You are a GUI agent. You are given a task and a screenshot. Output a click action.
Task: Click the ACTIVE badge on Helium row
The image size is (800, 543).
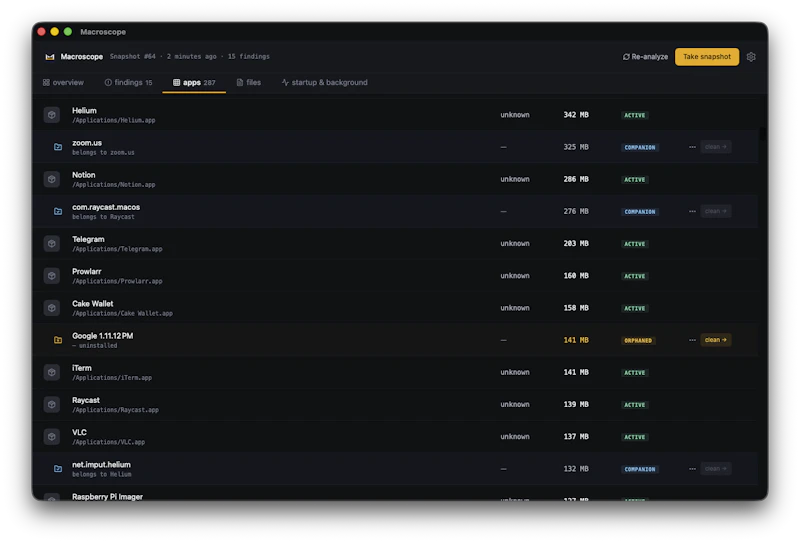[635, 115]
